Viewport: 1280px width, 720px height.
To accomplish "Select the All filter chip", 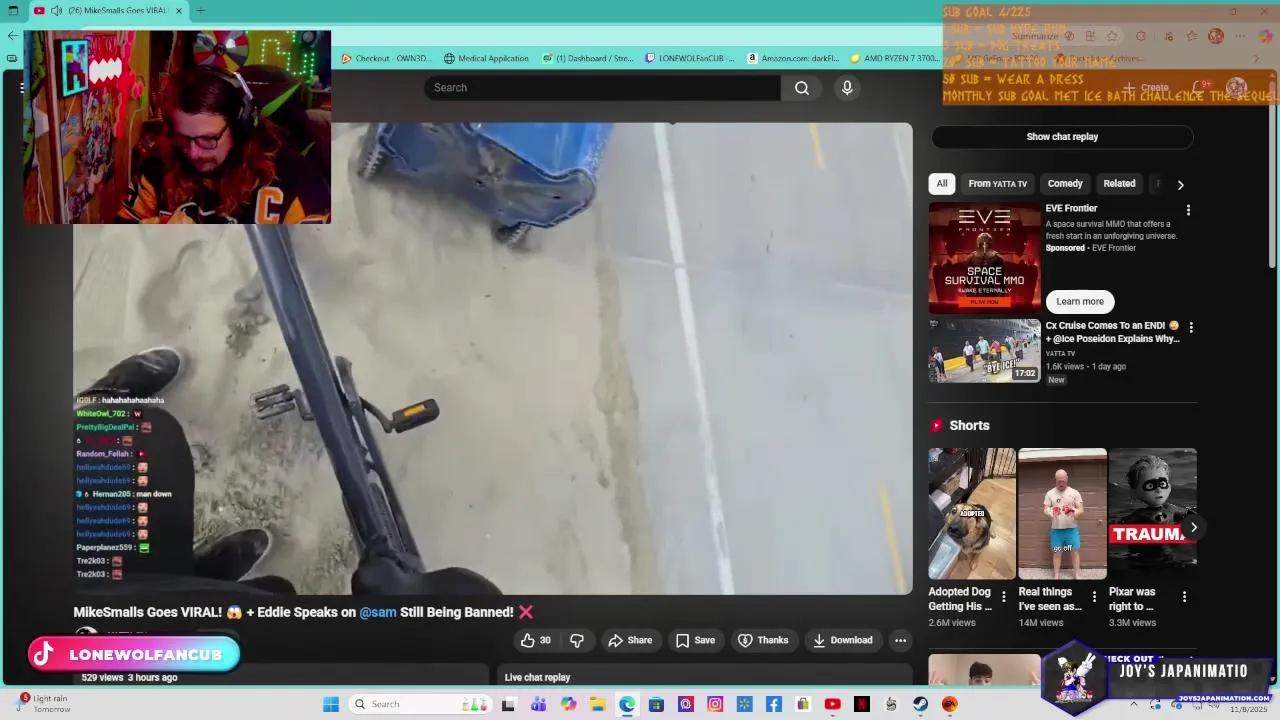I will pos(941,184).
